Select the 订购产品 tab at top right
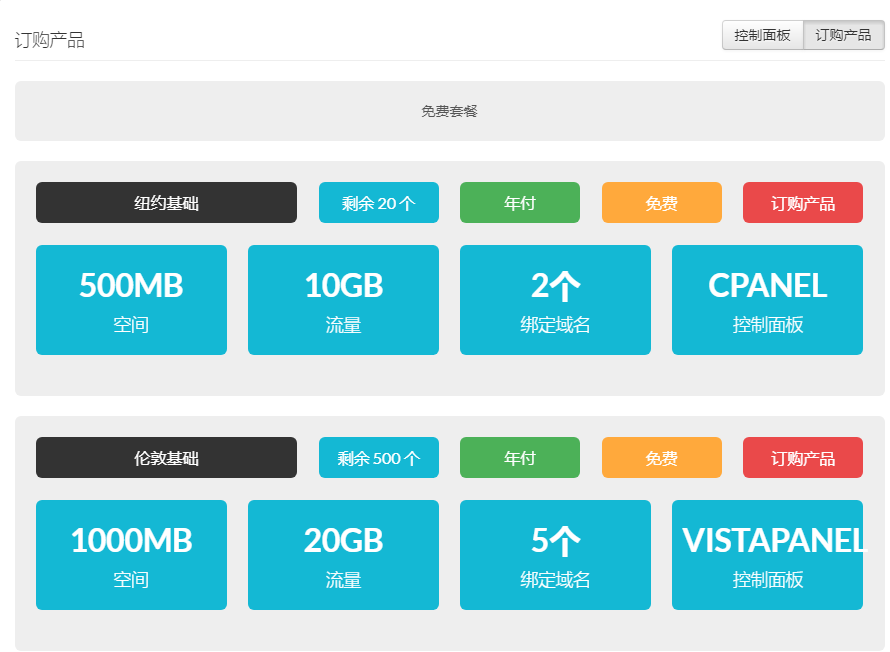The width and height of the screenshot is (890, 652). [843, 35]
